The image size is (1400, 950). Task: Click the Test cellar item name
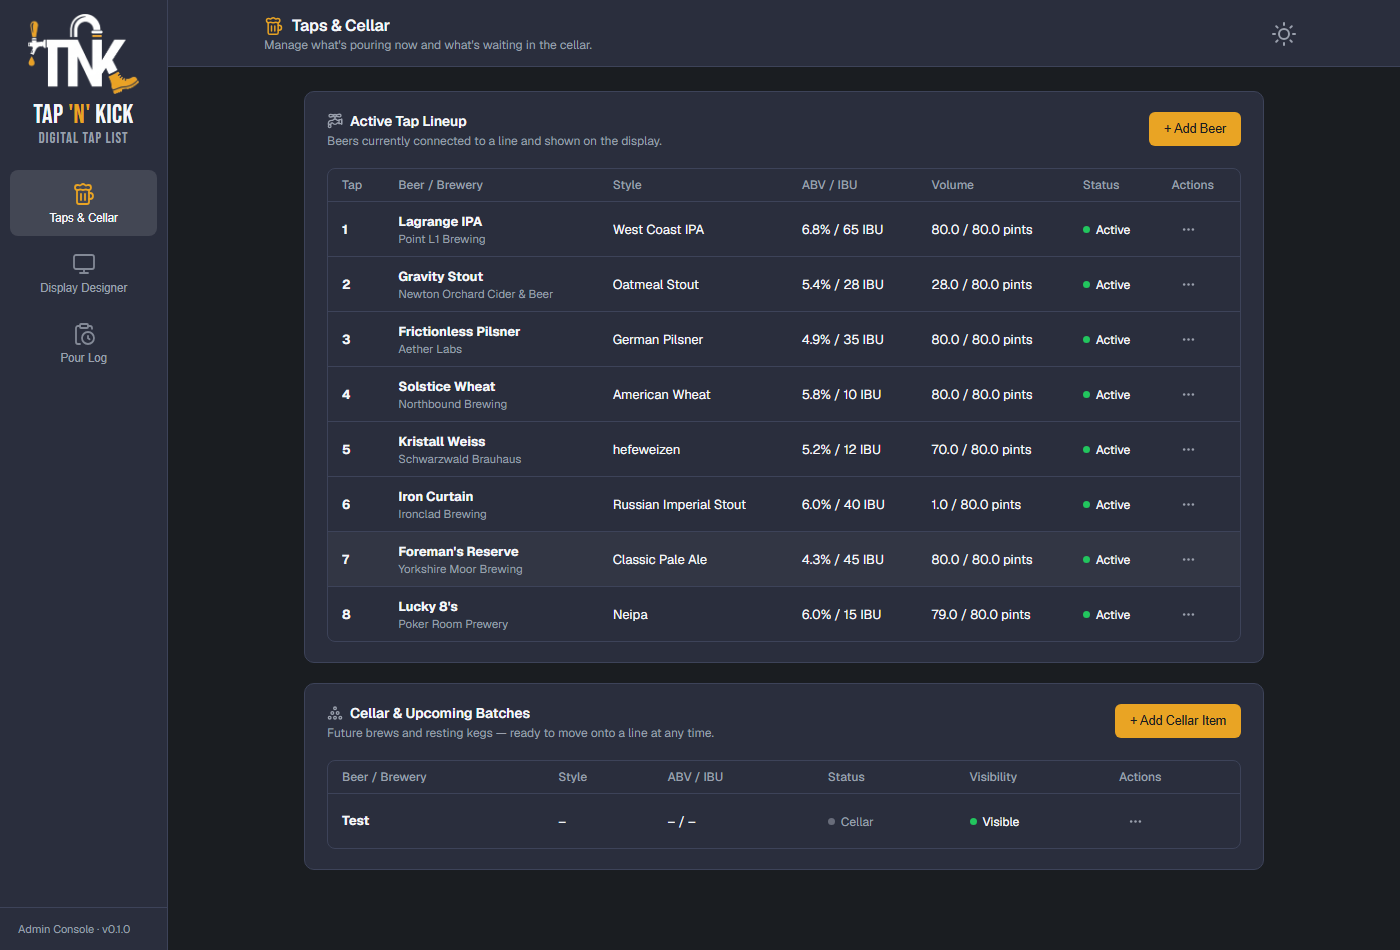click(355, 821)
